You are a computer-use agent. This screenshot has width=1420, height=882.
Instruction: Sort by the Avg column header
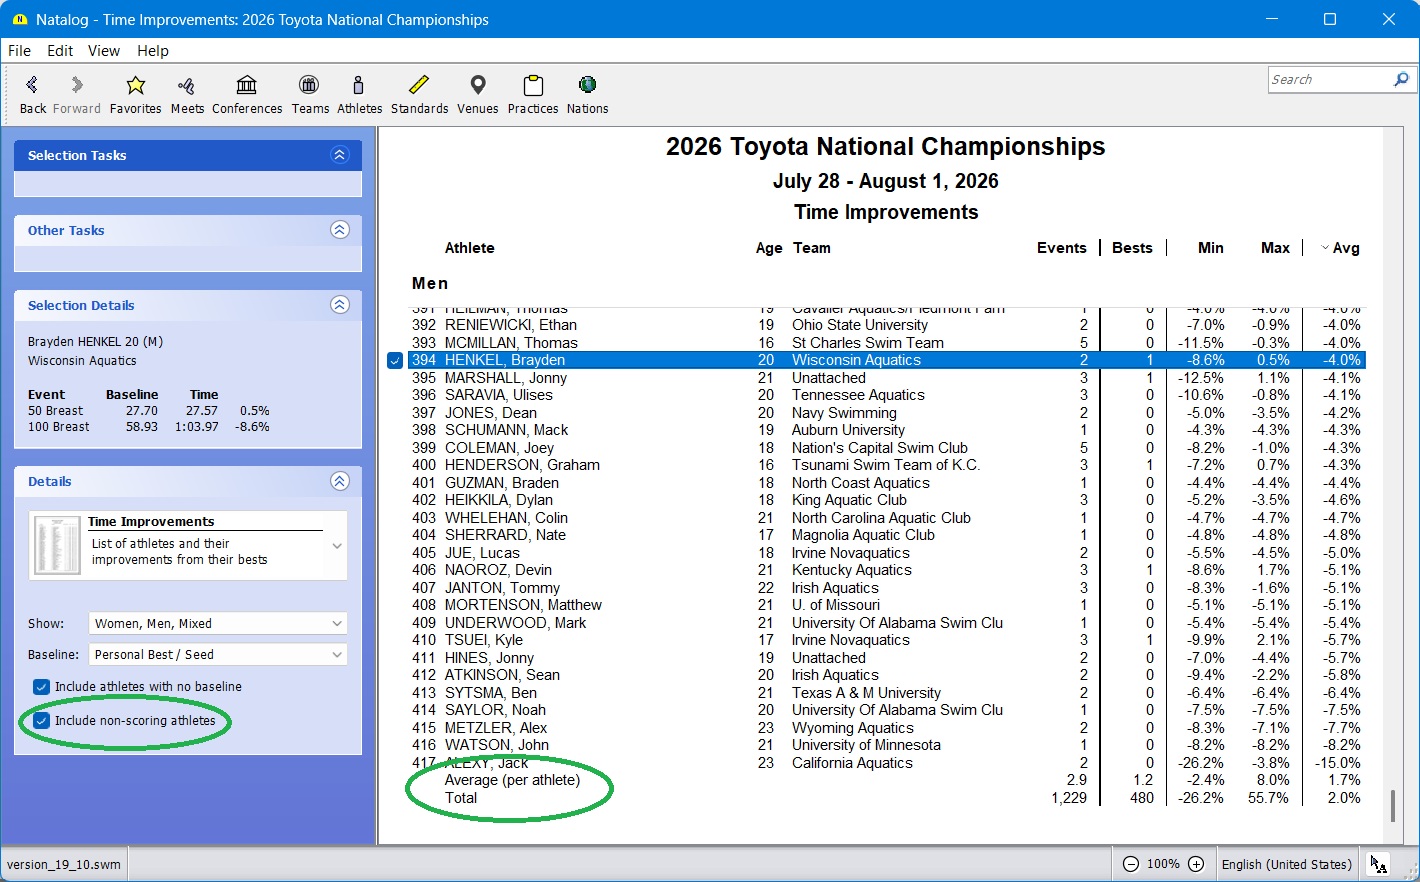(x=1340, y=248)
